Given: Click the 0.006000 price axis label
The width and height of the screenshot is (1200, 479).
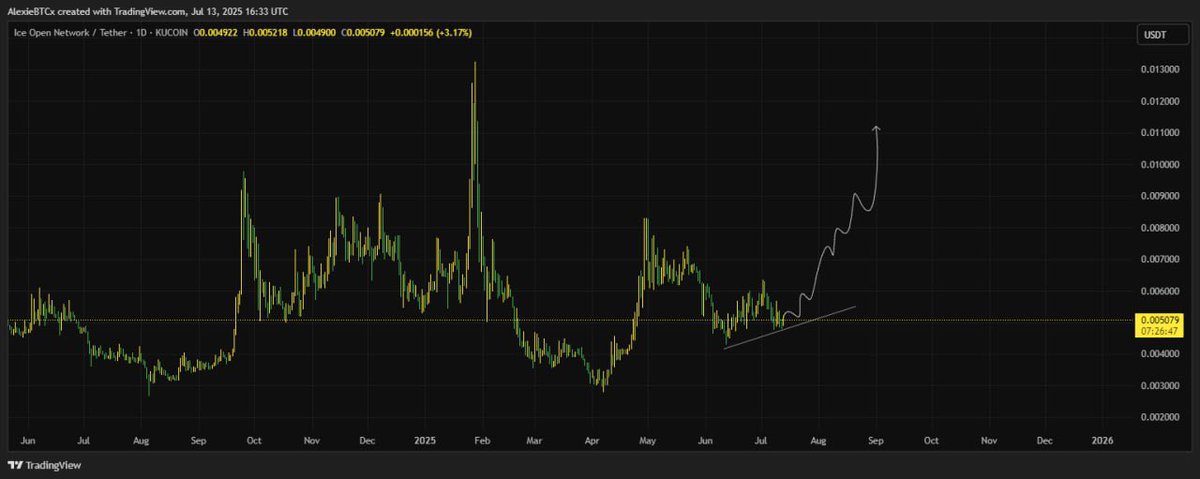Looking at the screenshot, I should [x=1158, y=291].
